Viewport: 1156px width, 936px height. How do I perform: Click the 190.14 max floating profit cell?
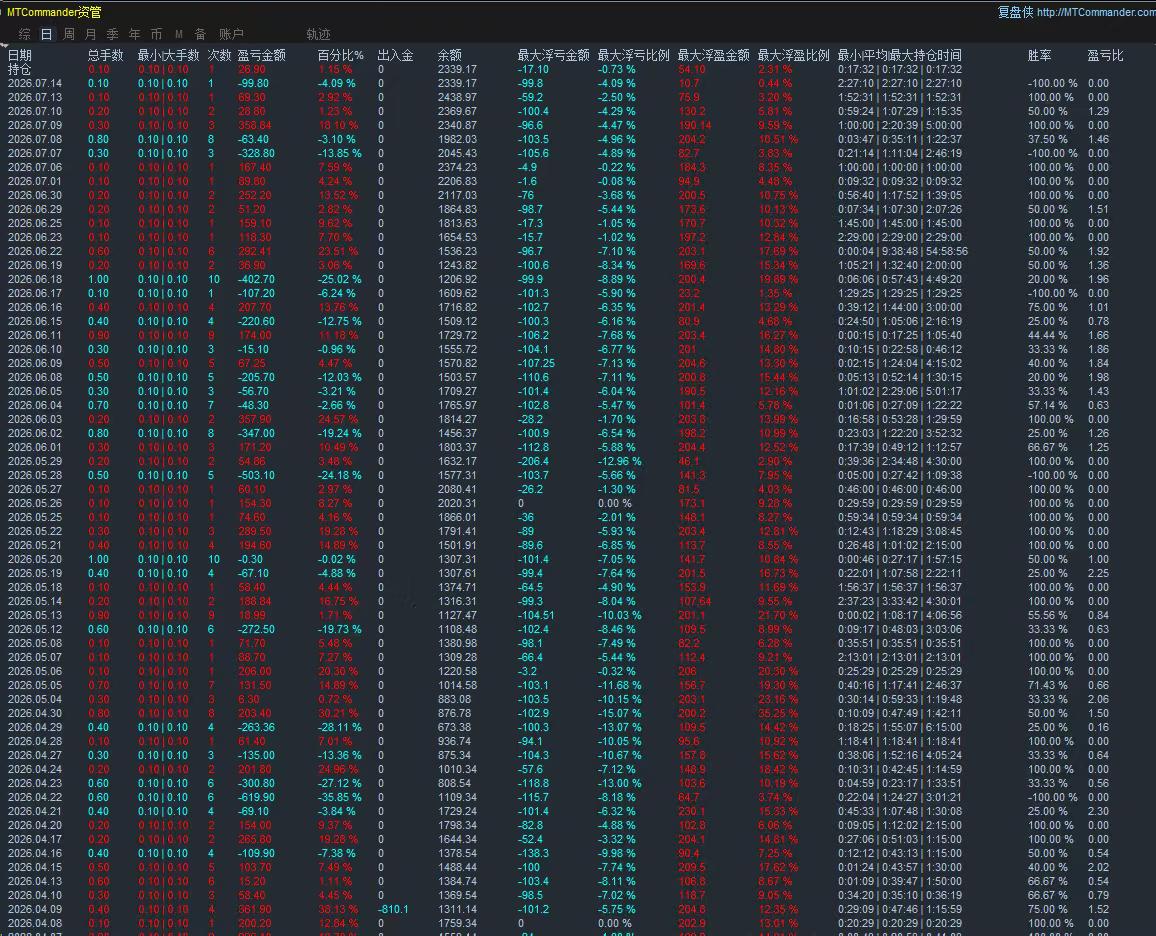(694, 125)
